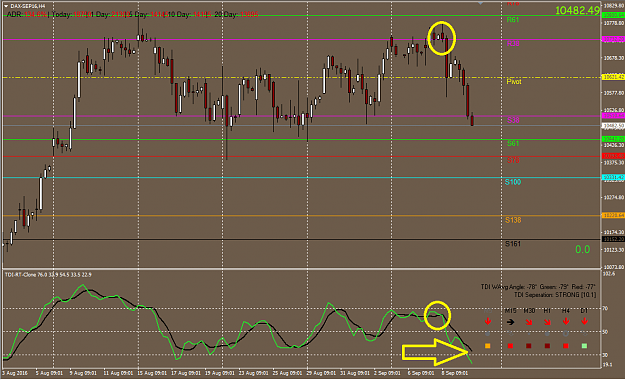Click the magenta R38 resistance label
The height and width of the screenshot is (380, 625).
[513, 43]
